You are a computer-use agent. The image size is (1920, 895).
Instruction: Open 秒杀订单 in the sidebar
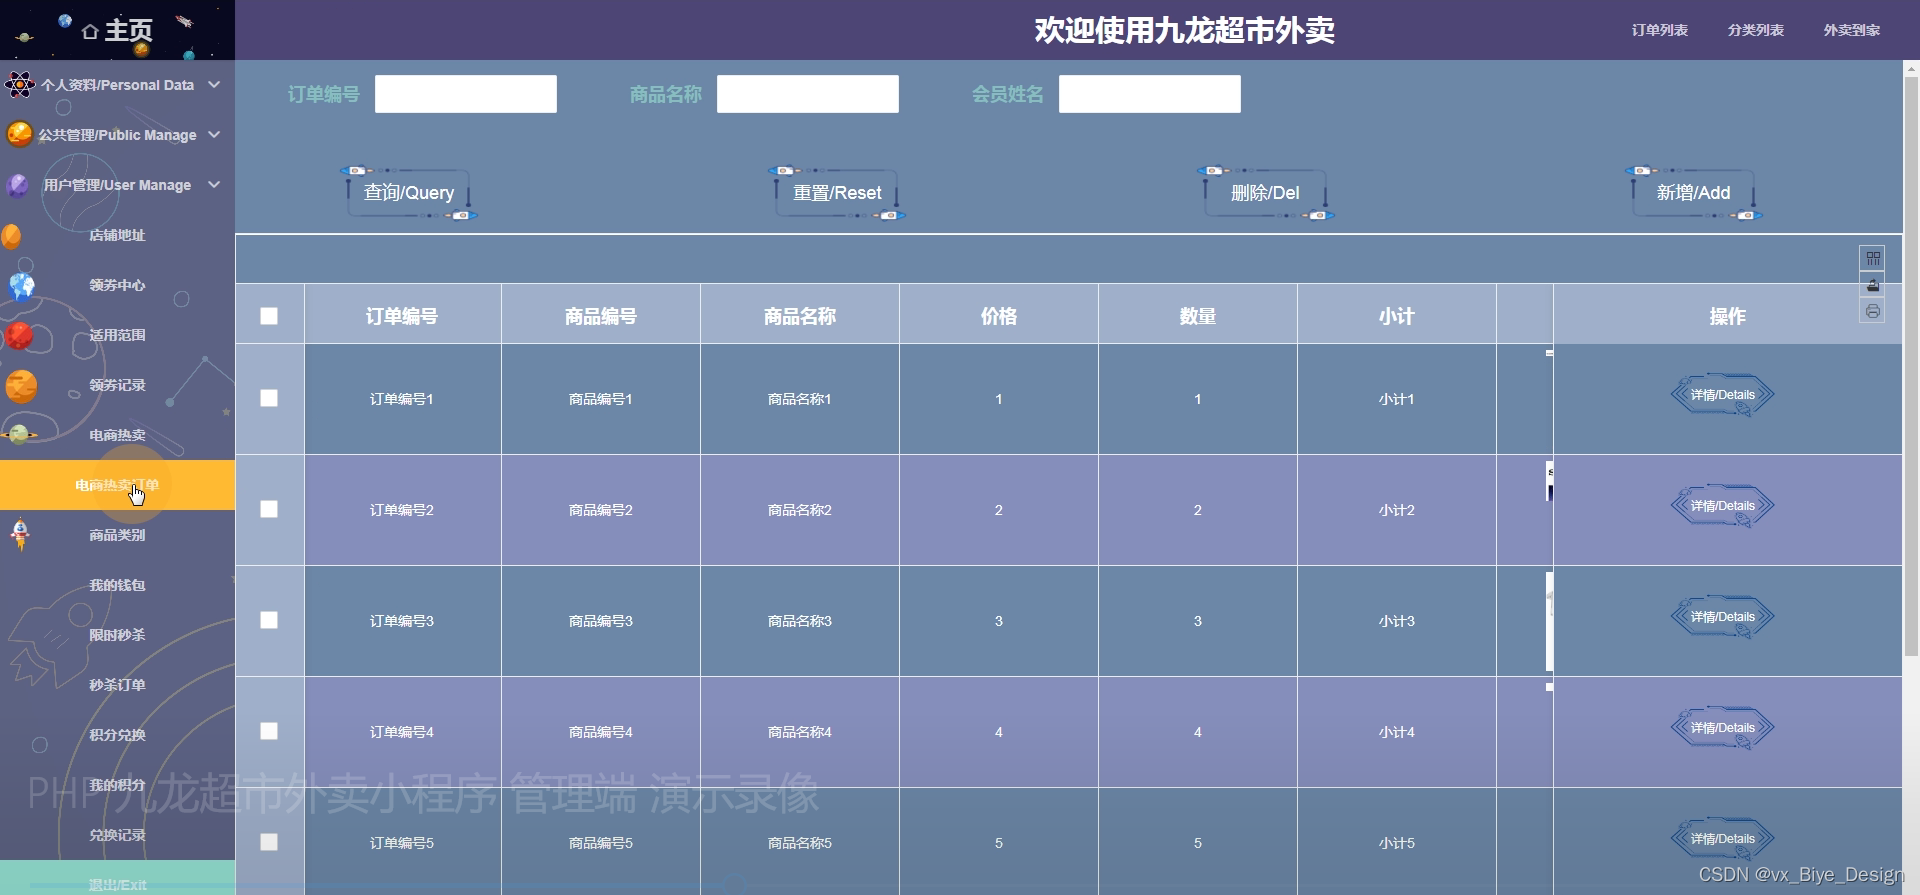[x=117, y=685]
